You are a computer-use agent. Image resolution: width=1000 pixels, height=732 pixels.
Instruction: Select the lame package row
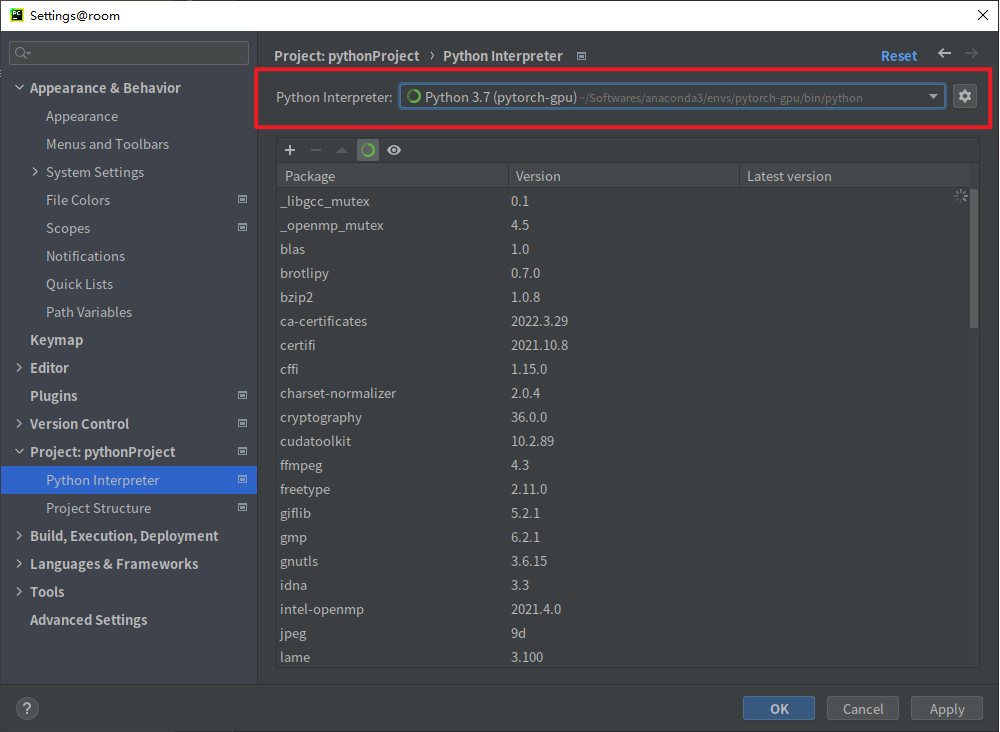[x=623, y=657]
